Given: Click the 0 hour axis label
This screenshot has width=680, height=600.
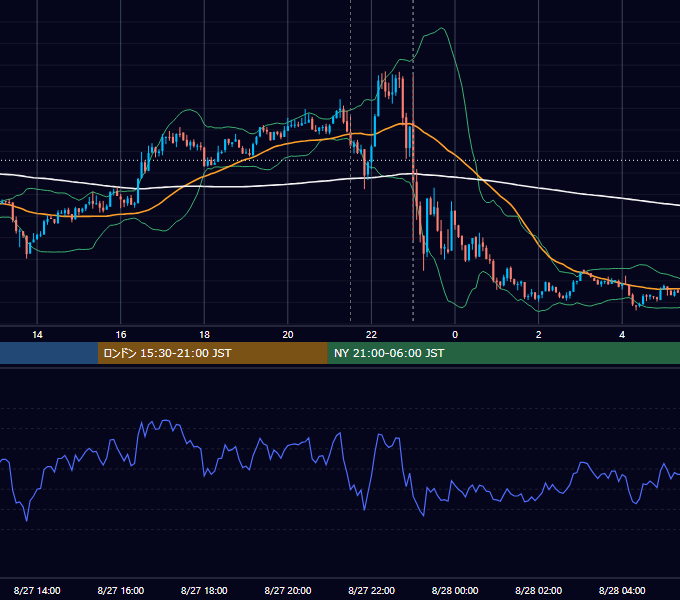Looking at the screenshot, I should [x=455, y=335].
